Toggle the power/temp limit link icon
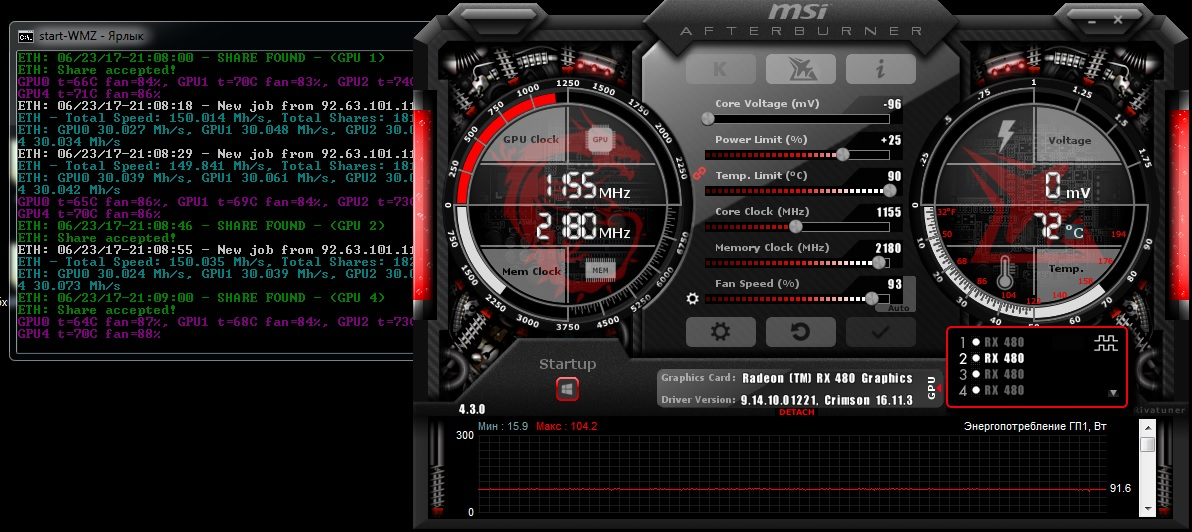The width and height of the screenshot is (1192, 532). coord(700,173)
